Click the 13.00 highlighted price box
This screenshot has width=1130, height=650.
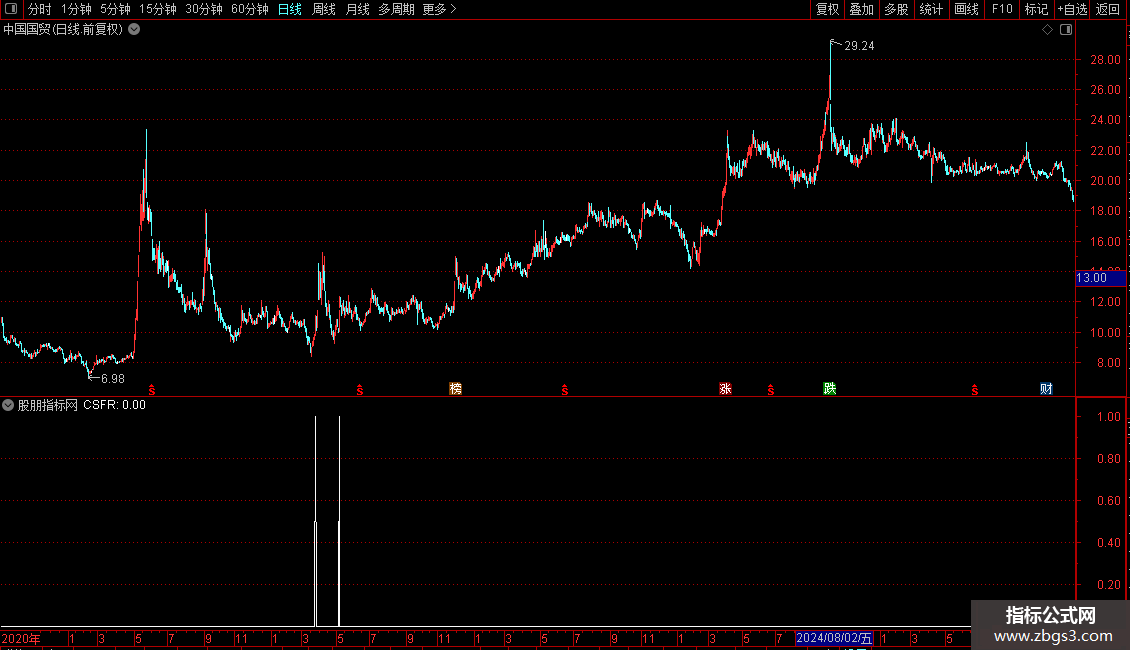coord(1100,277)
